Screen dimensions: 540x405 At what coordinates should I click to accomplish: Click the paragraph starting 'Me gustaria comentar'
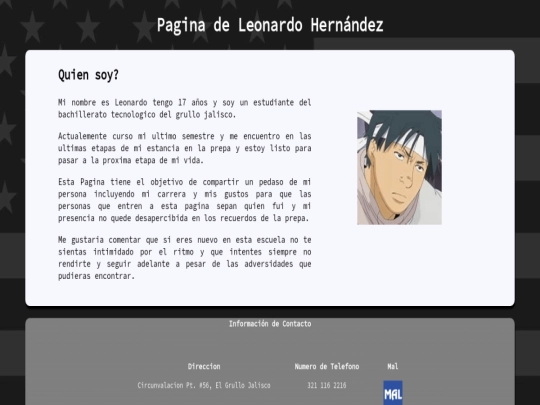[x=185, y=258]
